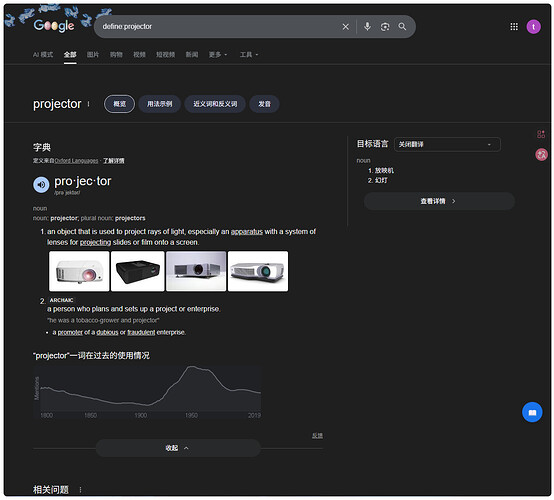554x500 pixels.
Task: Clear the search box with X icon
Action: [346, 27]
